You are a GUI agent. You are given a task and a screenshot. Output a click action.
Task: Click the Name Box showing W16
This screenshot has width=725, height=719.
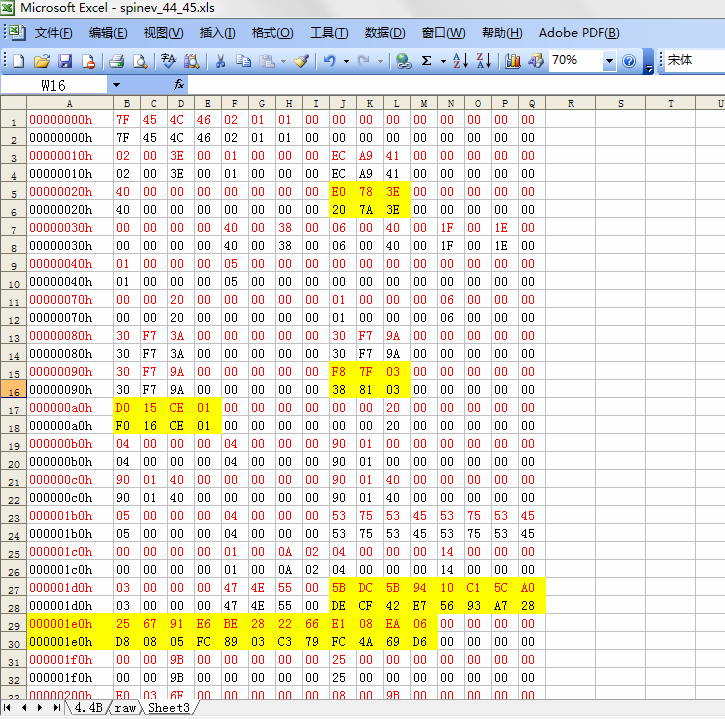click(x=54, y=85)
